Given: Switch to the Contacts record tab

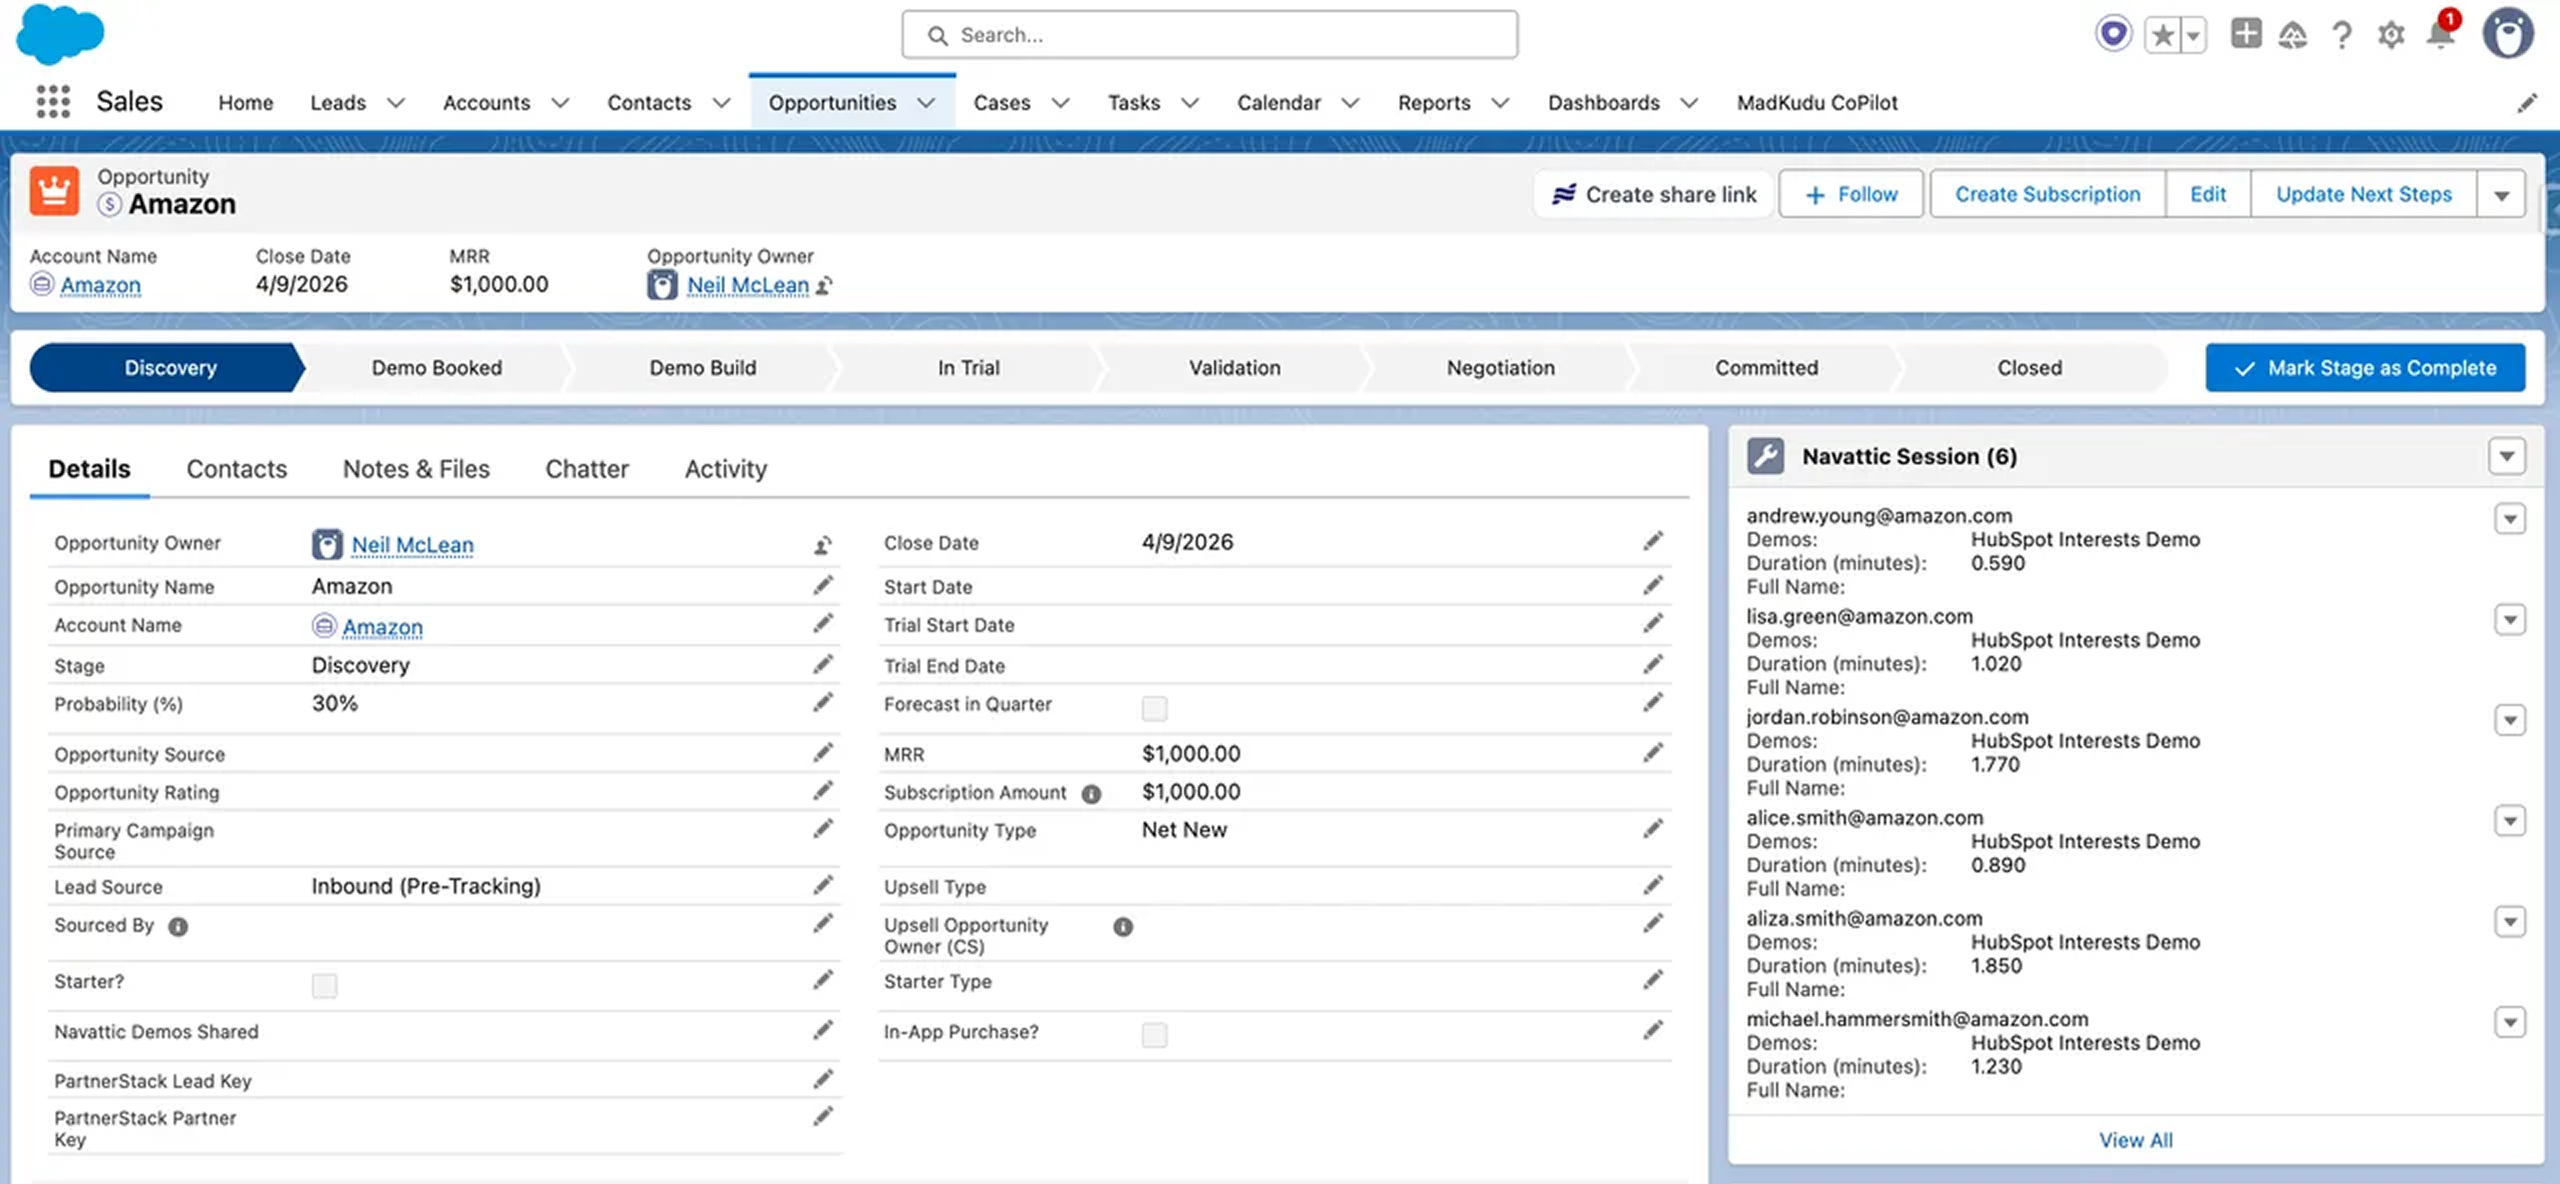Looking at the screenshot, I should point(237,469).
